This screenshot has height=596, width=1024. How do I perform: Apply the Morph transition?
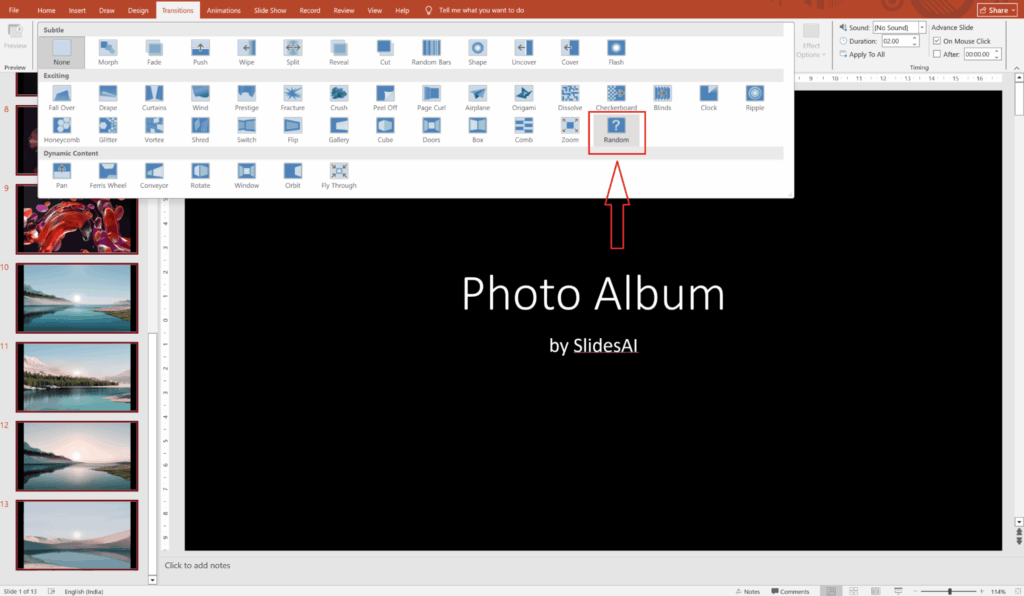(108, 52)
